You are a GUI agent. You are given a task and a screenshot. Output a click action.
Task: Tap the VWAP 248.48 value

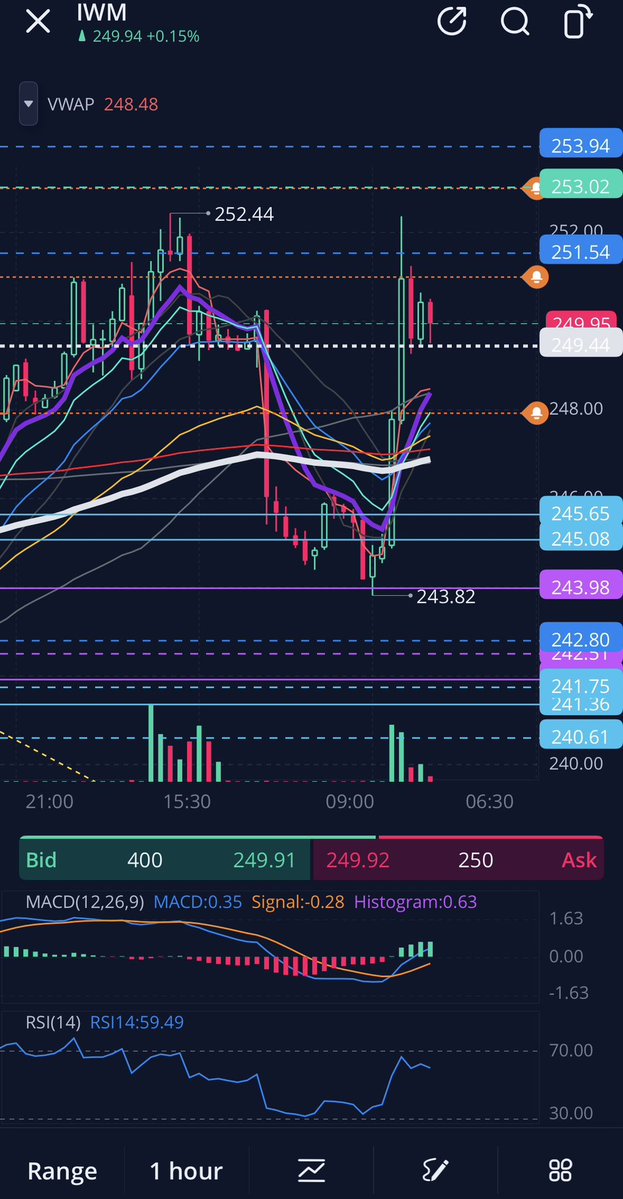coord(131,104)
